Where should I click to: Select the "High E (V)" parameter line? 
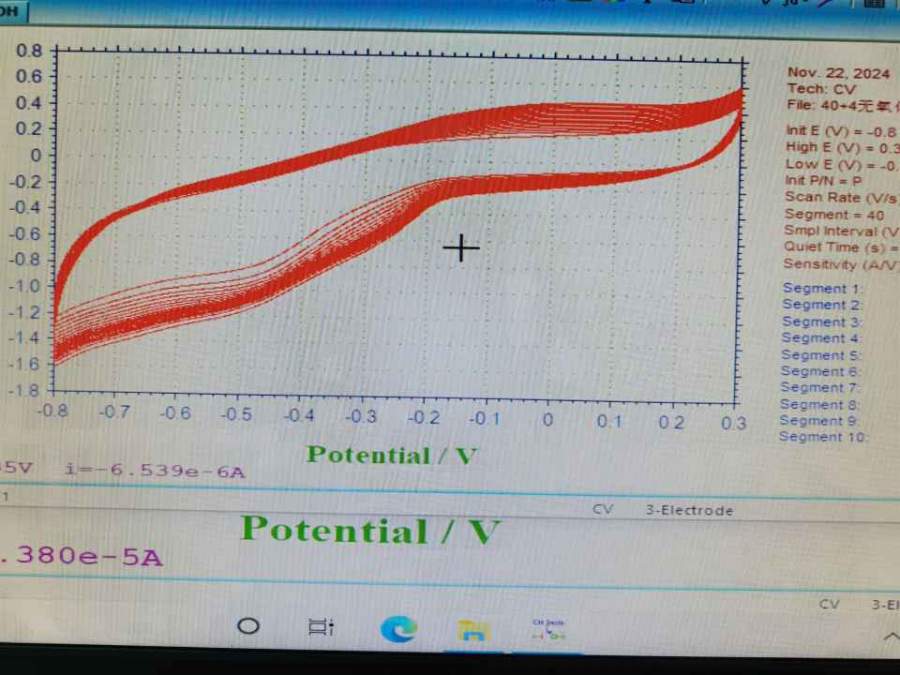click(842, 148)
